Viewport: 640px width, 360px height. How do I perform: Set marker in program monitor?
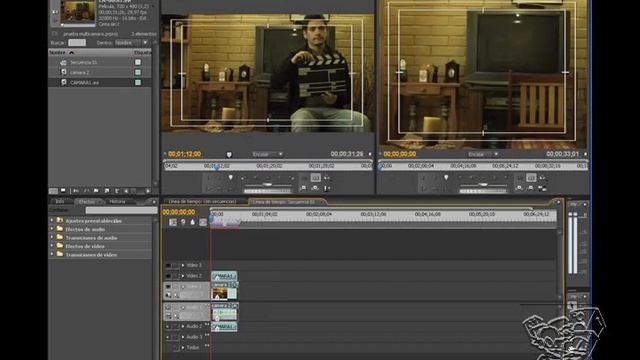click(x=446, y=178)
